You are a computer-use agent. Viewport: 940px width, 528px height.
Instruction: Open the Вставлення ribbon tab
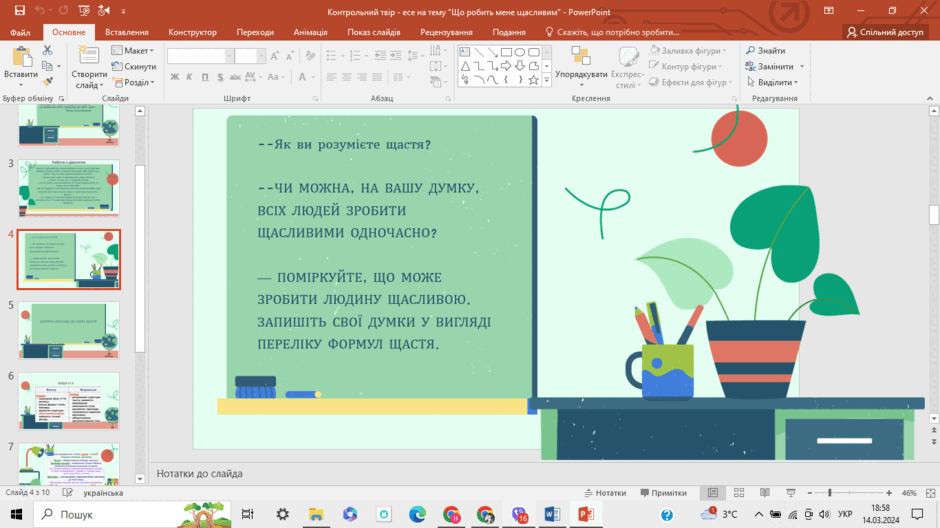(x=126, y=32)
